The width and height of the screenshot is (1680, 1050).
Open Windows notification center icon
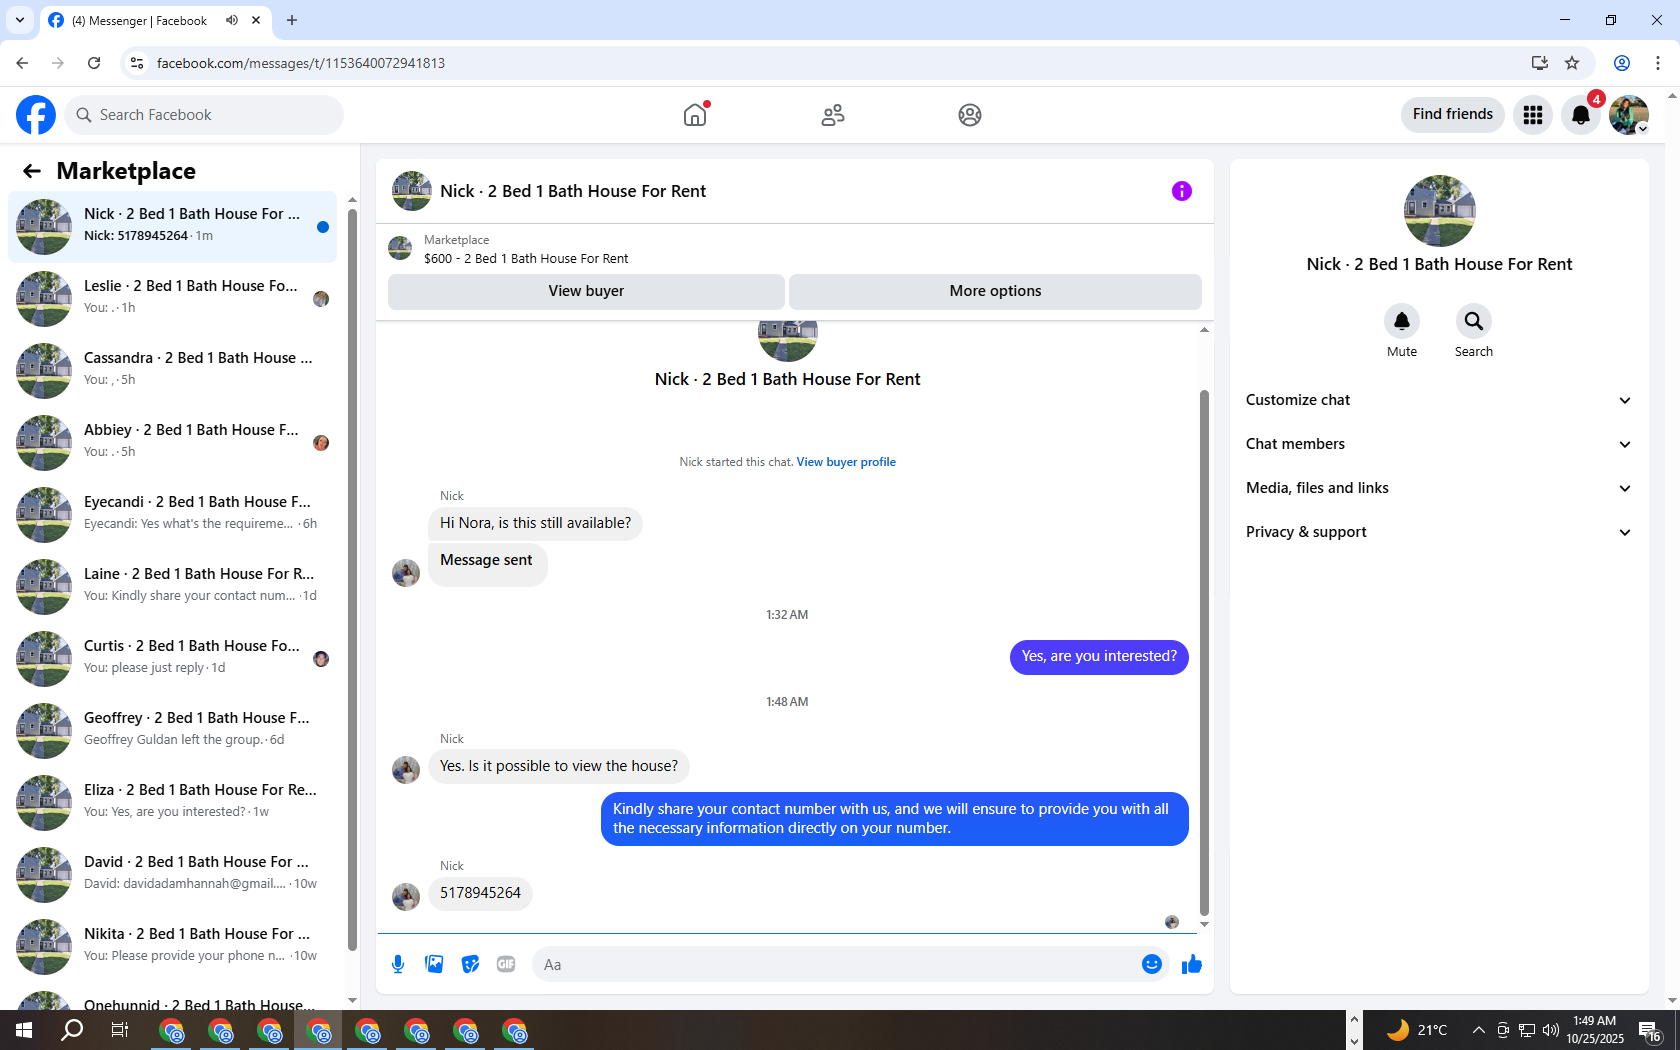tap(1650, 1030)
